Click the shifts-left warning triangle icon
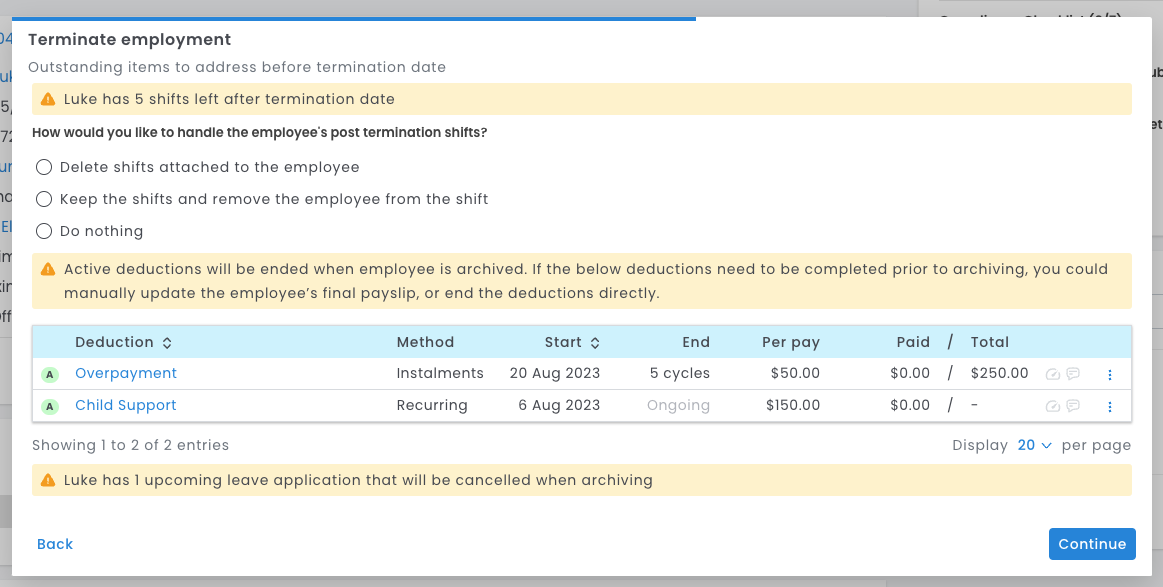Viewport: 1163px width, 587px height. [x=48, y=99]
